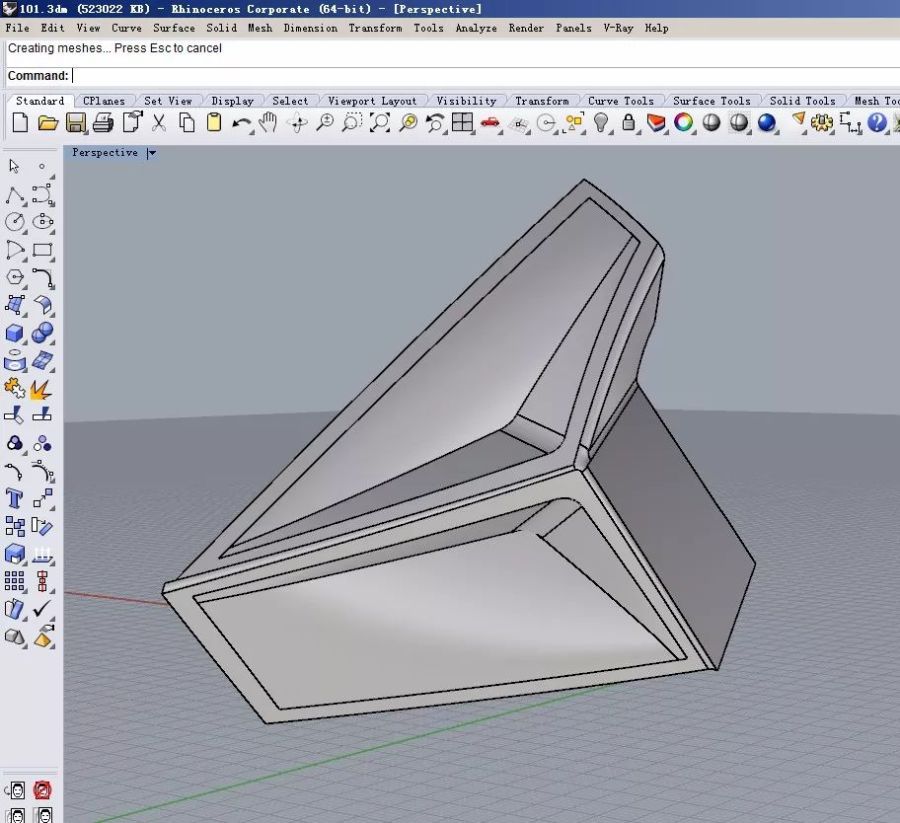Viewport: 900px width, 823px height.
Task: Click in the Command input field
Action: 400,76
